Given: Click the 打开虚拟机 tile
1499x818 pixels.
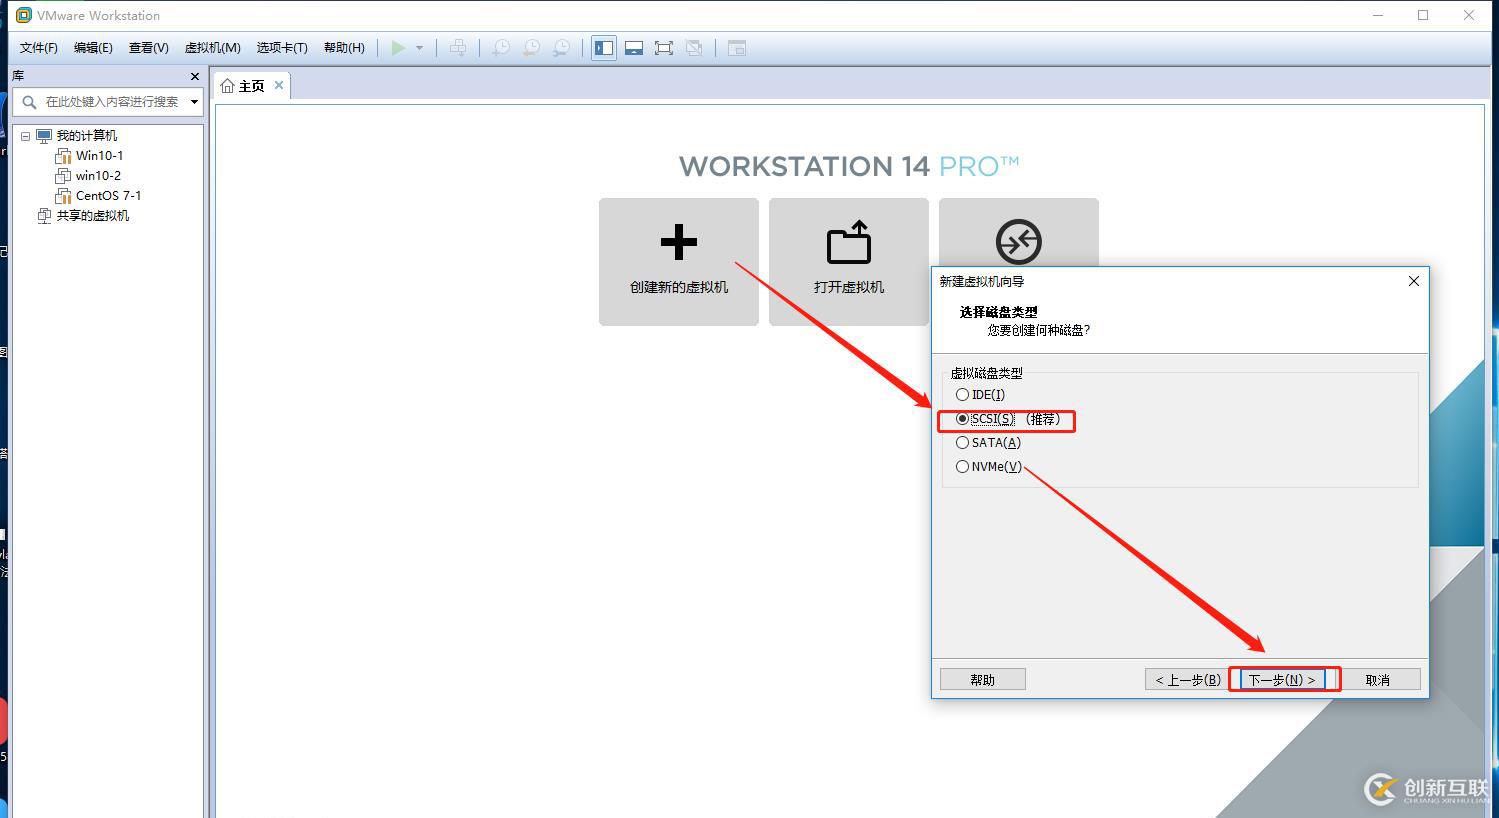Looking at the screenshot, I should click(x=849, y=262).
